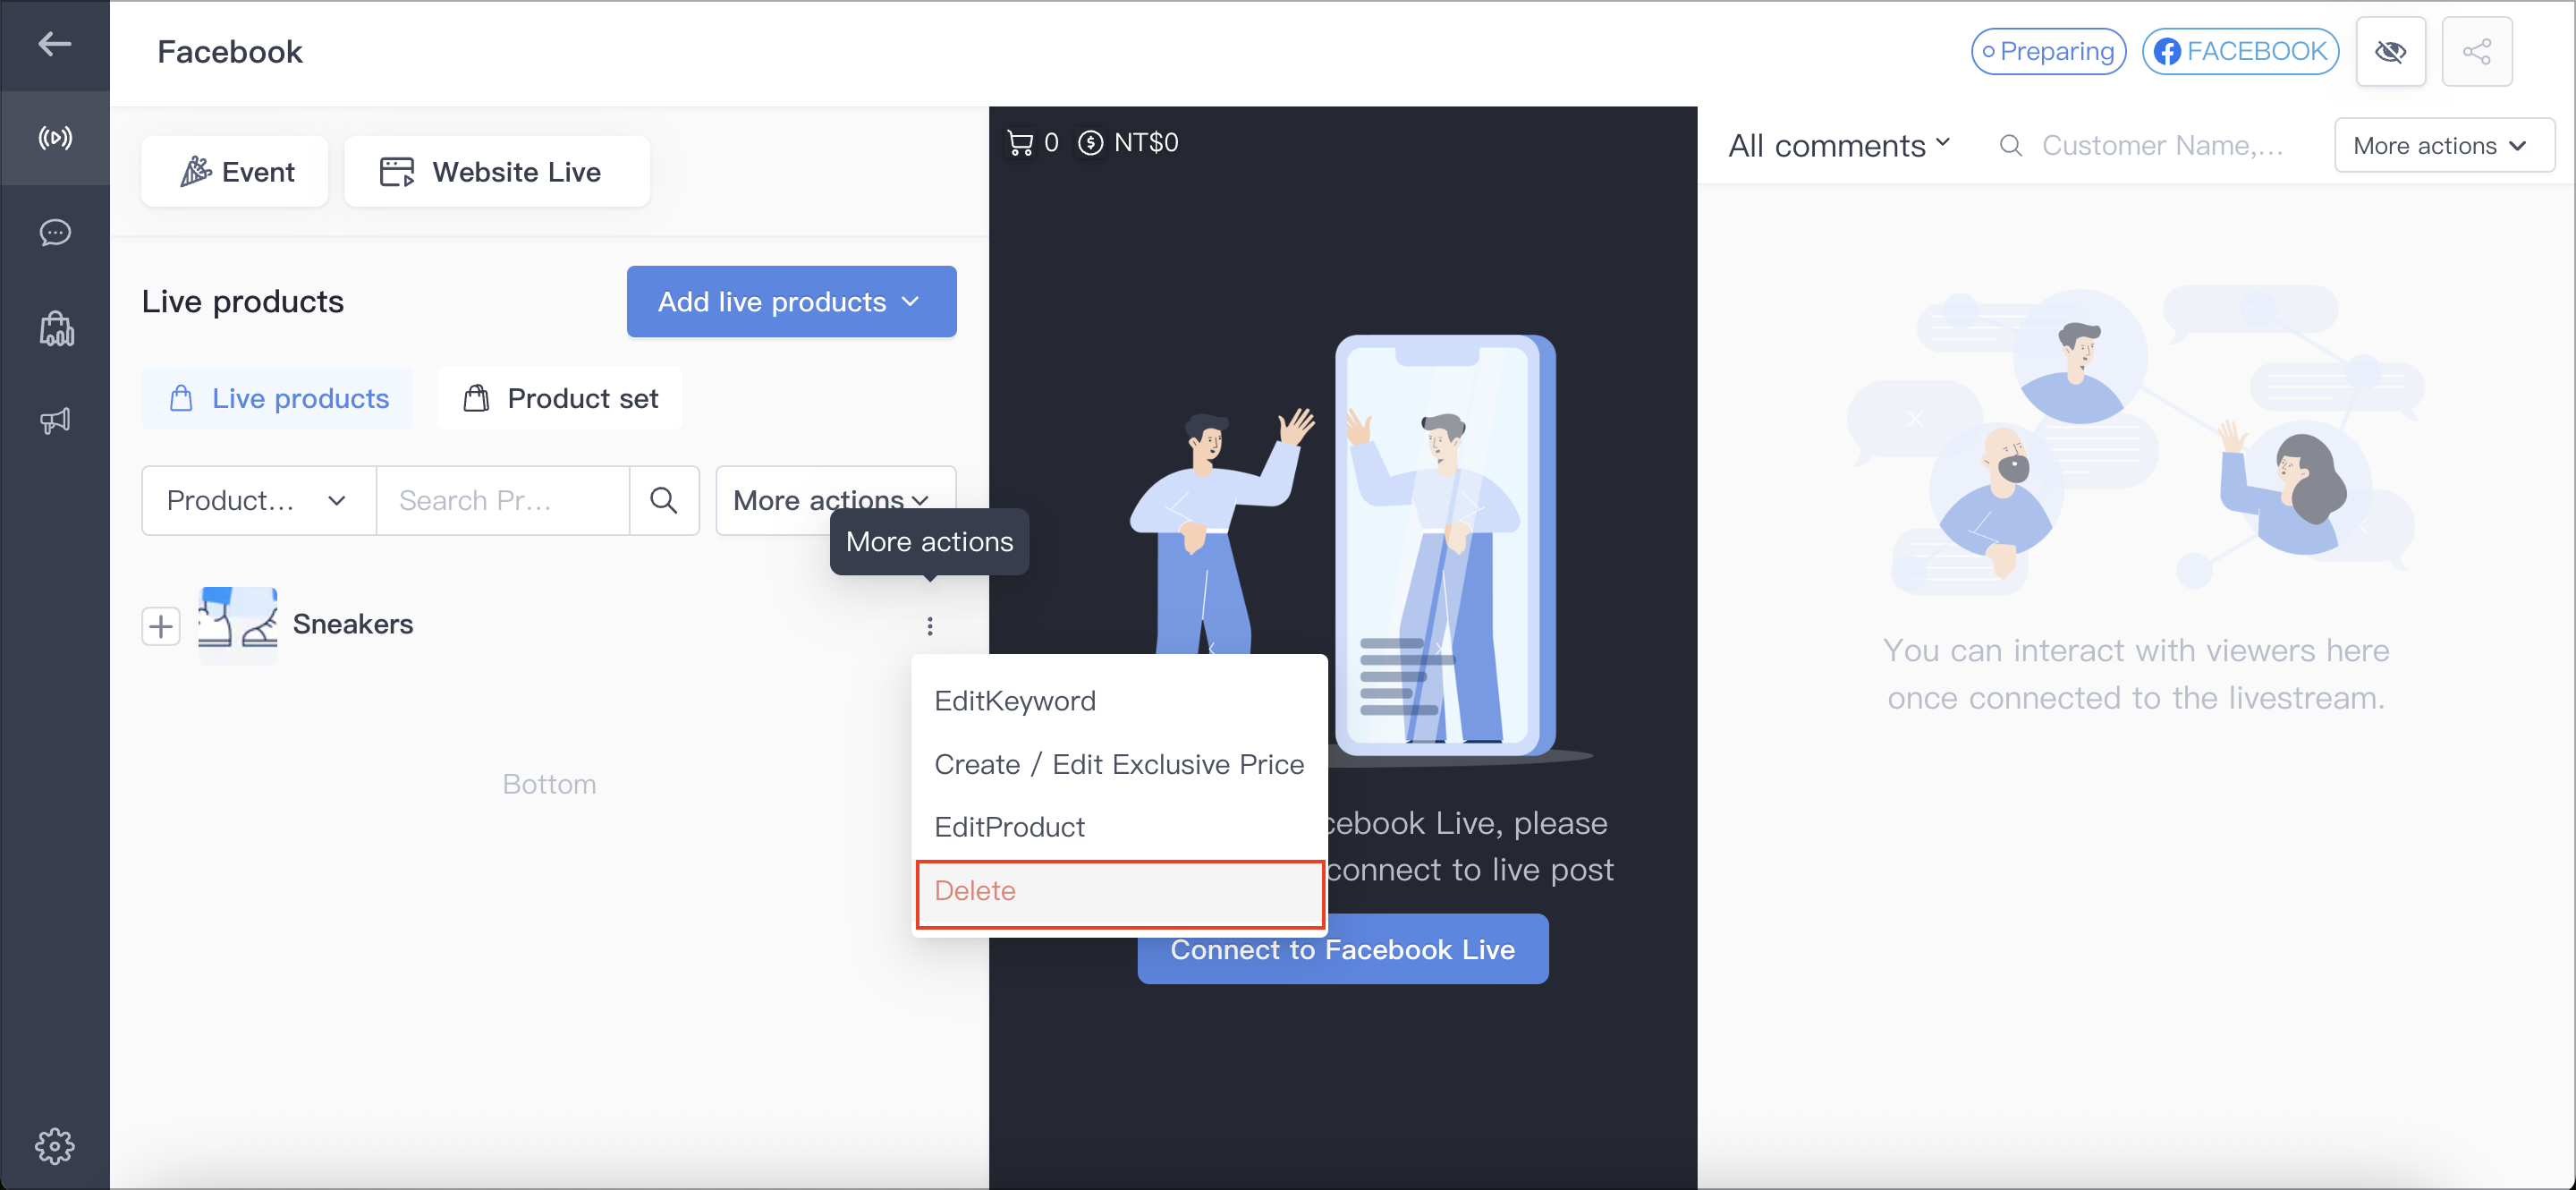Viewport: 2576px width, 1190px height.
Task: Click the share icon button
Action: pyautogui.click(x=2476, y=51)
